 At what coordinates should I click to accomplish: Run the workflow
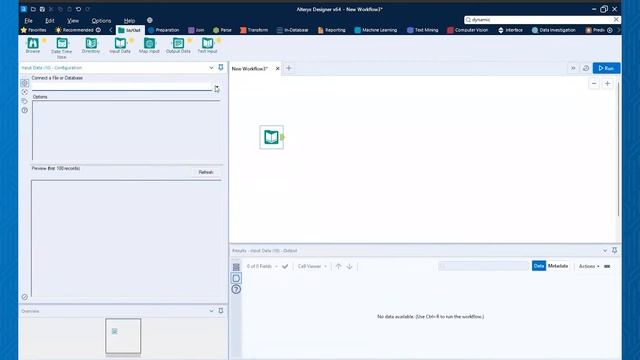point(607,68)
